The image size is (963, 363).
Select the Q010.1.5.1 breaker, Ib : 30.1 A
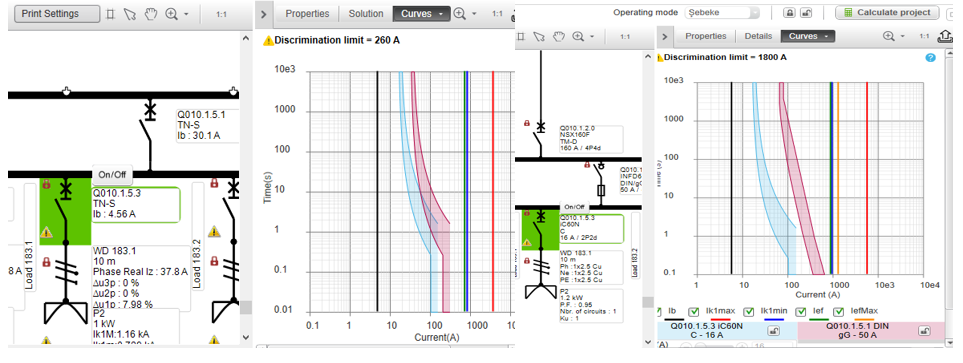[x=150, y=127]
